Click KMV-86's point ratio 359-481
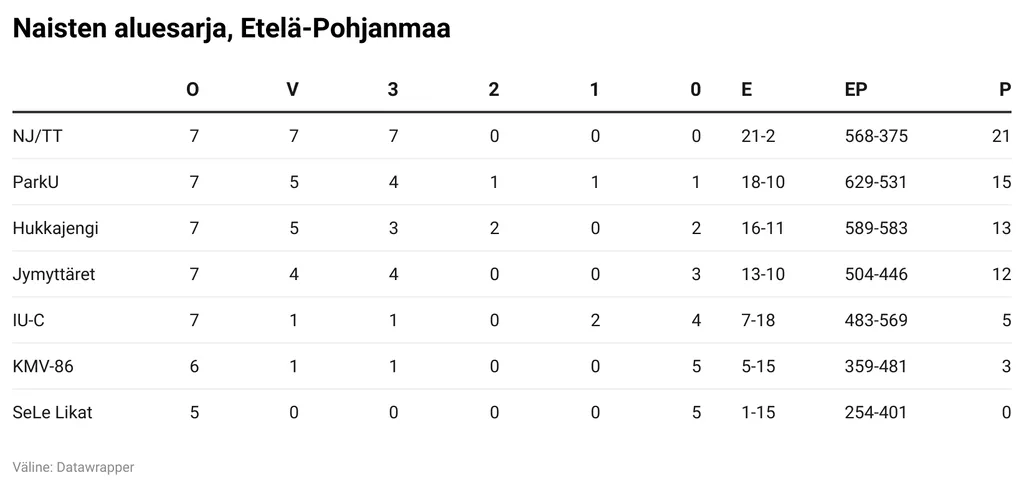Image resolution: width=1024 pixels, height=488 pixels. point(876,366)
